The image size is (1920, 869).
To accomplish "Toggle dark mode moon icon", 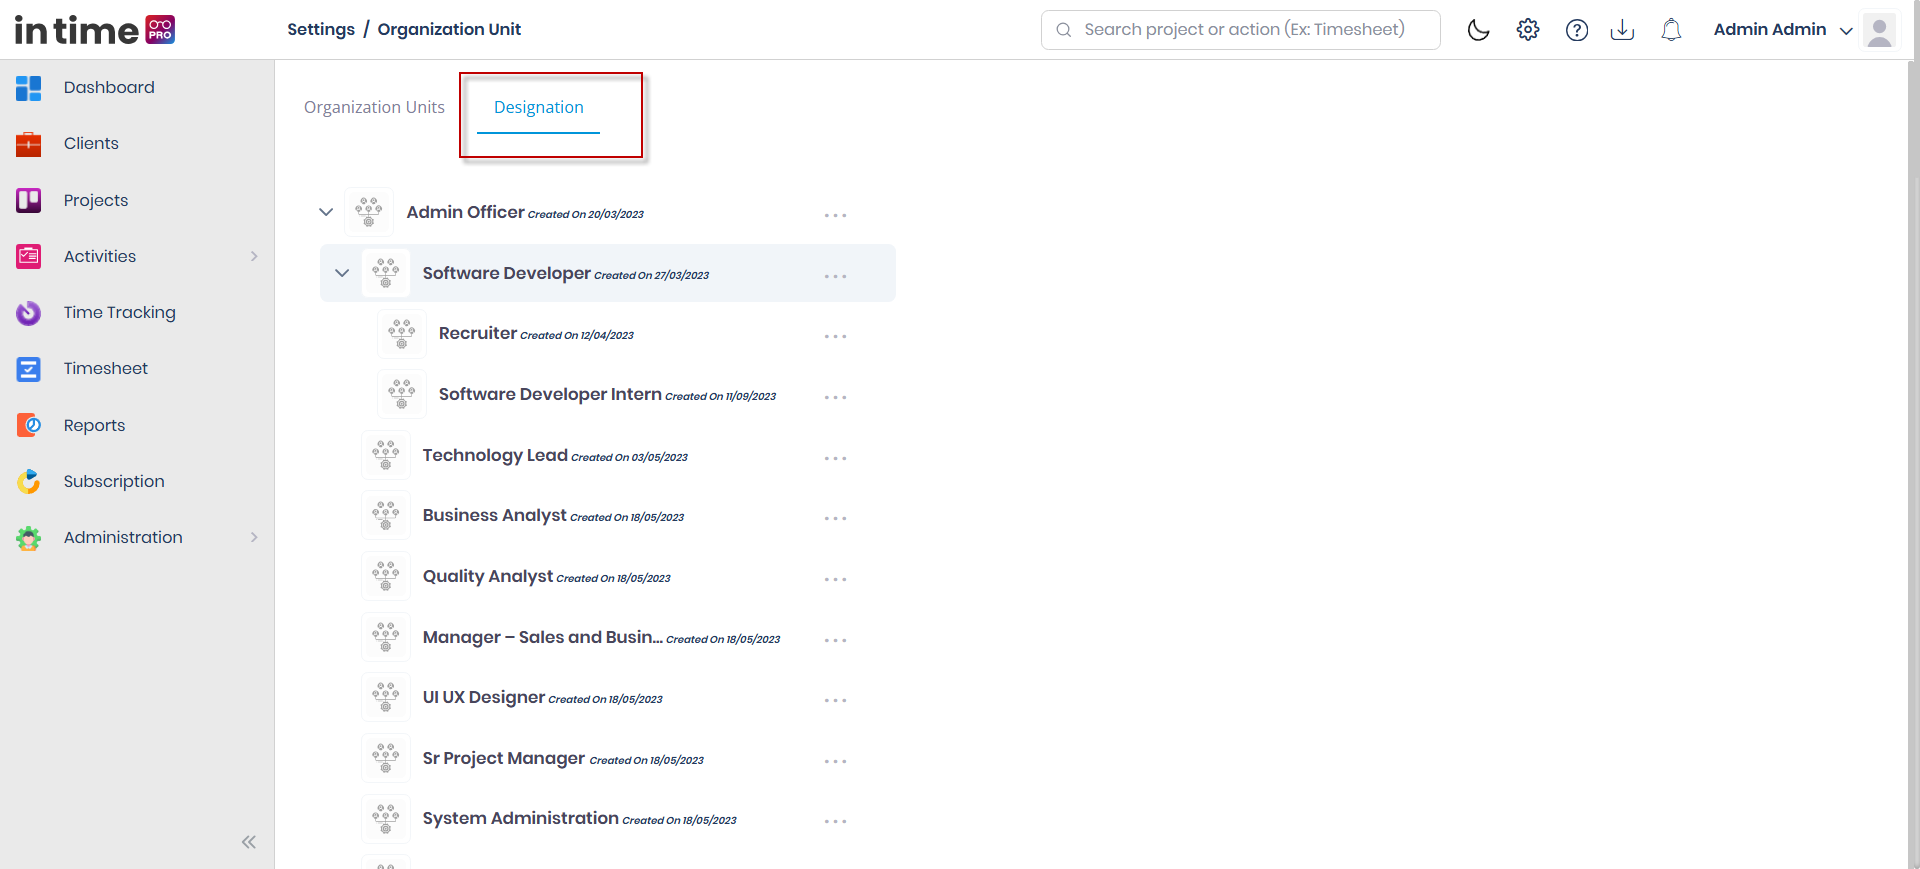I will (1478, 30).
